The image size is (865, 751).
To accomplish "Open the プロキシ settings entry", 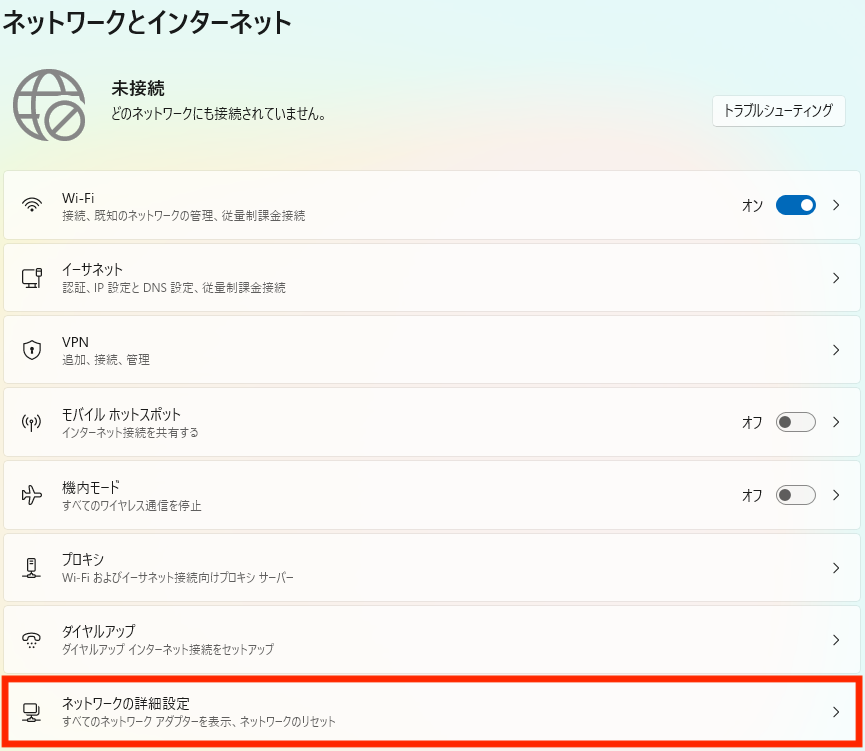I will coord(83,559).
